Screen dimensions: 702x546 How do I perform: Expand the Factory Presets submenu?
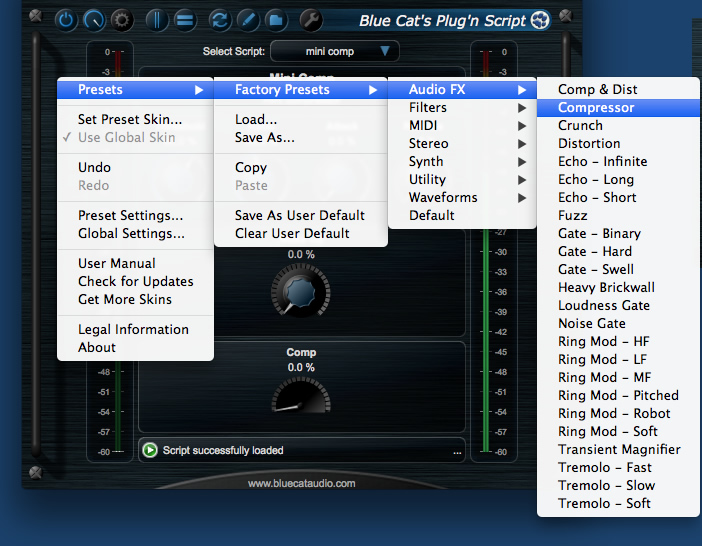[x=301, y=90]
